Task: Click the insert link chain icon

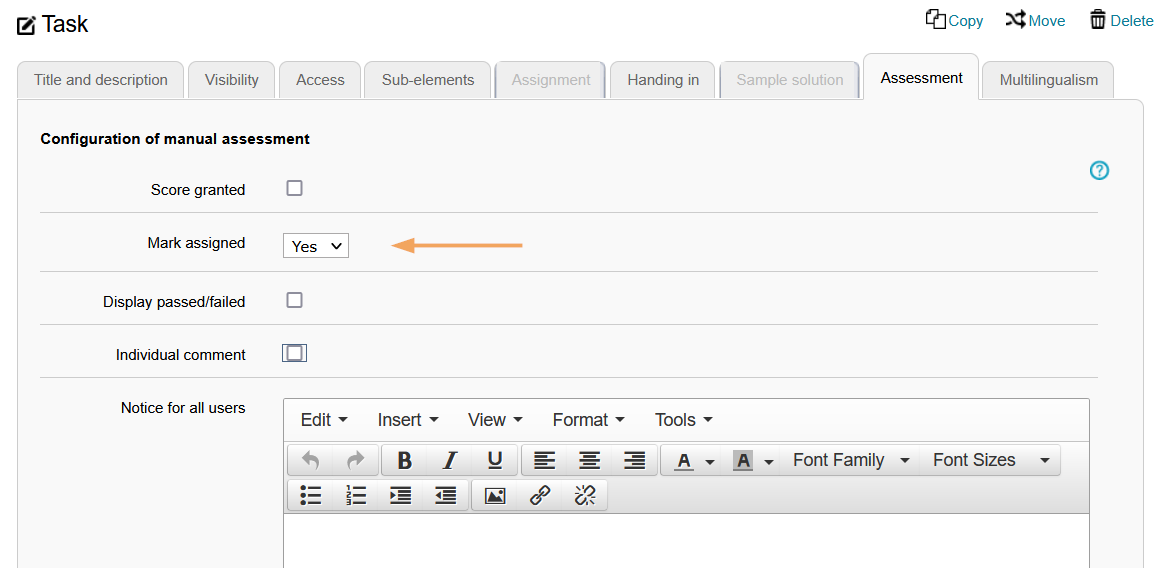Action: pos(540,495)
